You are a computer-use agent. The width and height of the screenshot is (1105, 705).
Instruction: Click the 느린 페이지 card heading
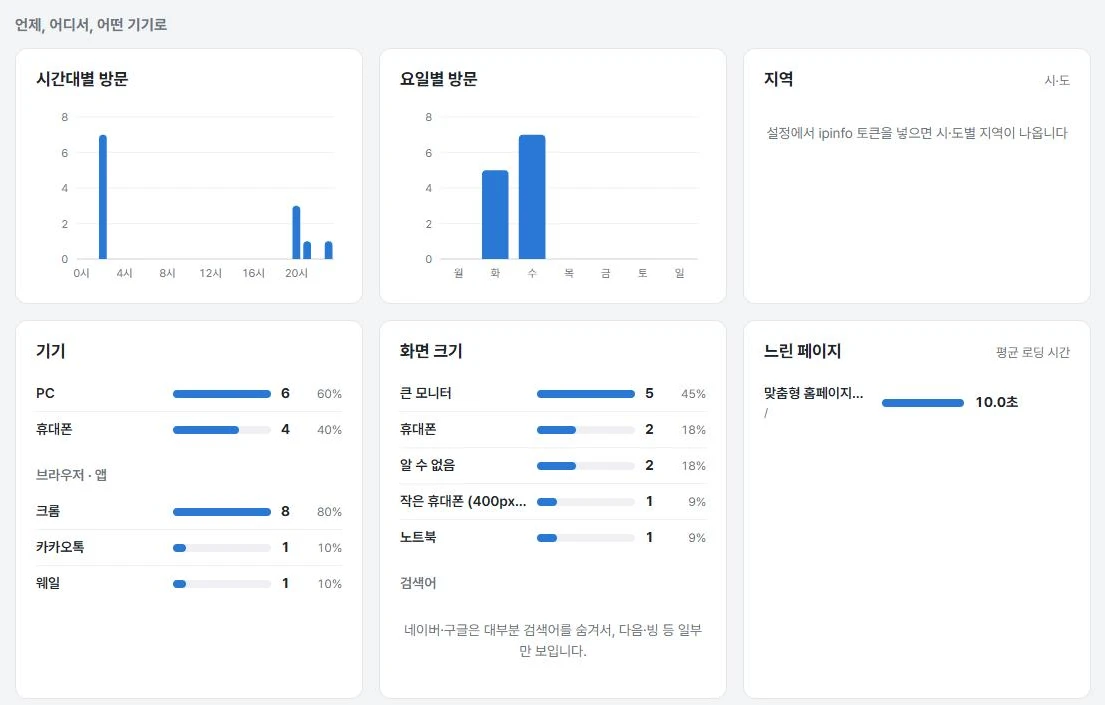point(803,351)
